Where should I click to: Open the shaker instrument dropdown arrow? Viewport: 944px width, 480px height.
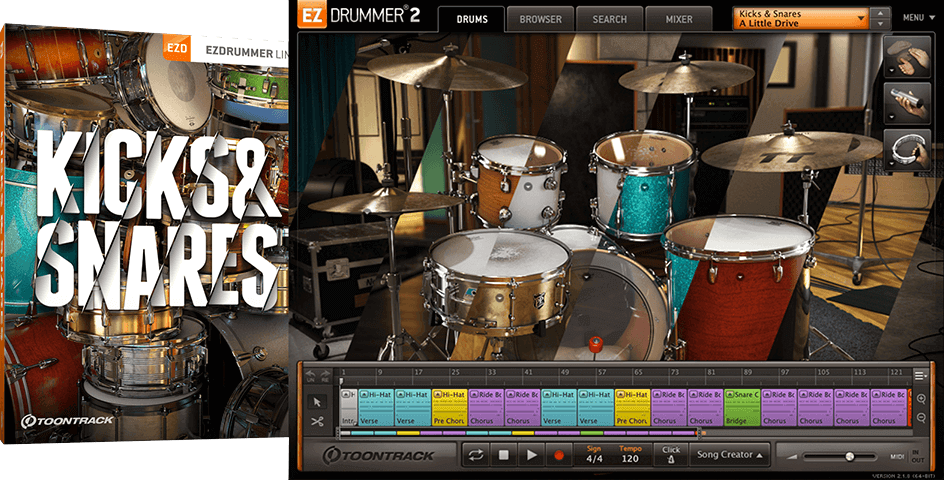[x=890, y=117]
